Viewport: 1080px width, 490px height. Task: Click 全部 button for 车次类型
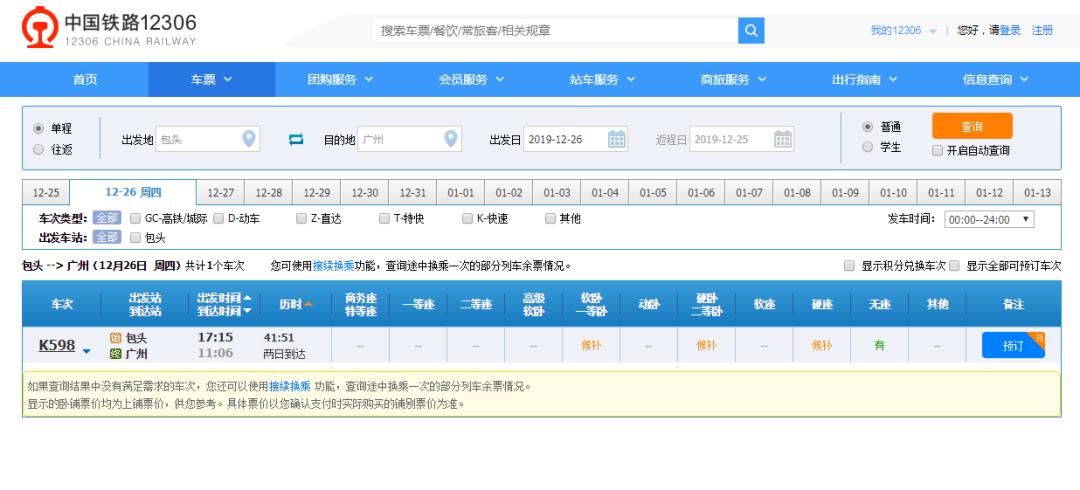pyautogui.click(x=107, y=218)
